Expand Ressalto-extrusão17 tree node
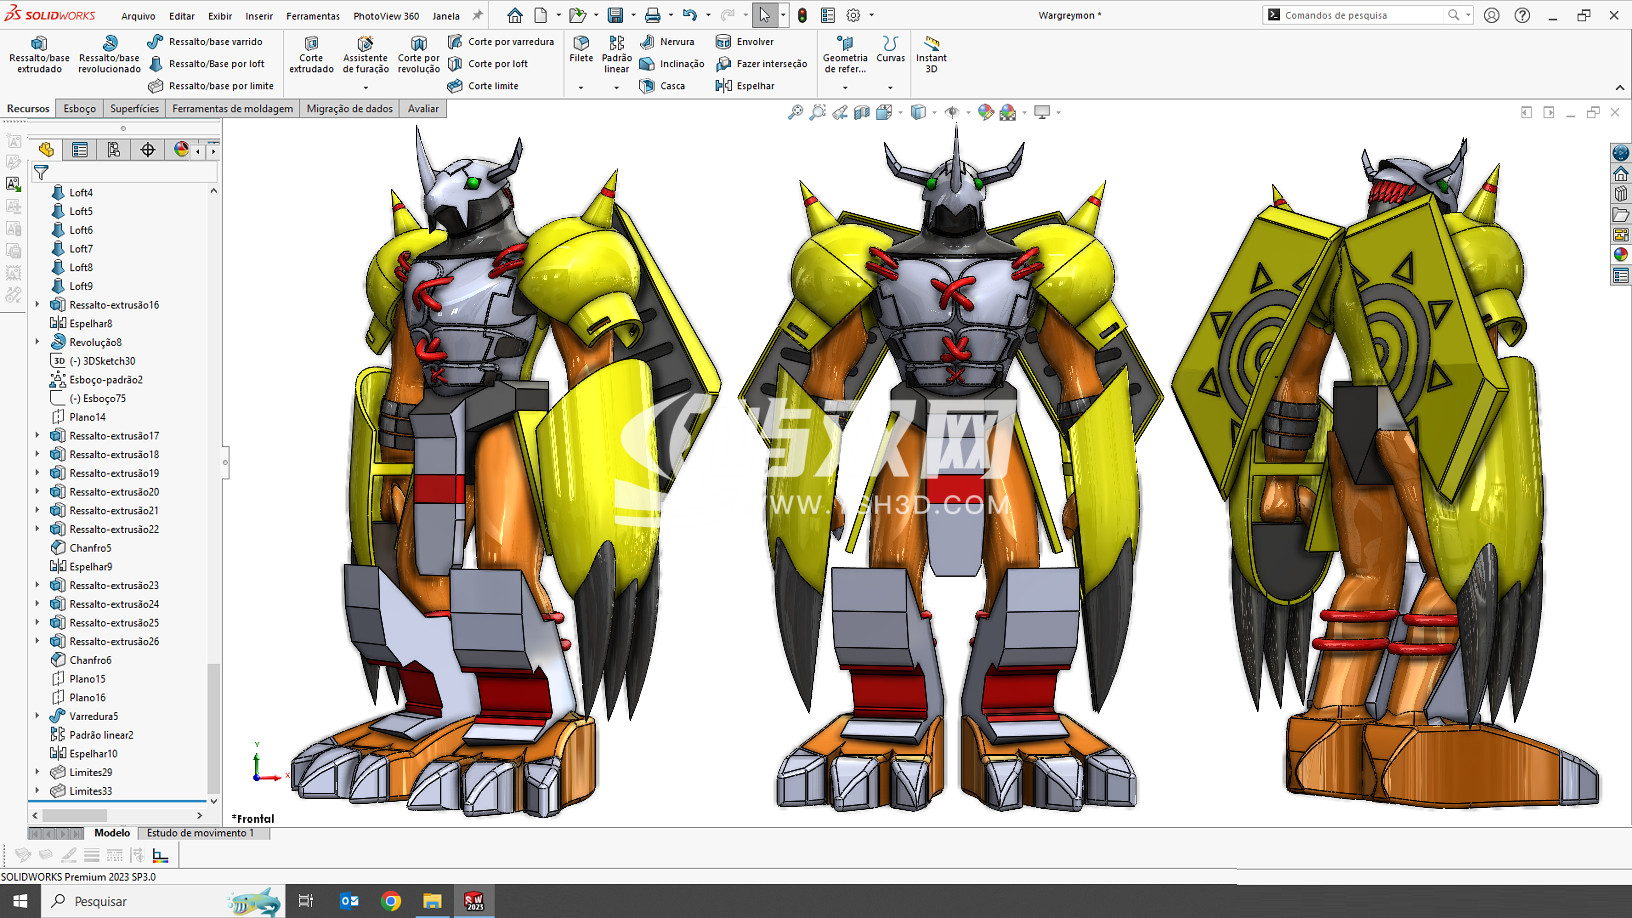The image size is (1632, 918). (x=38, y=436)
